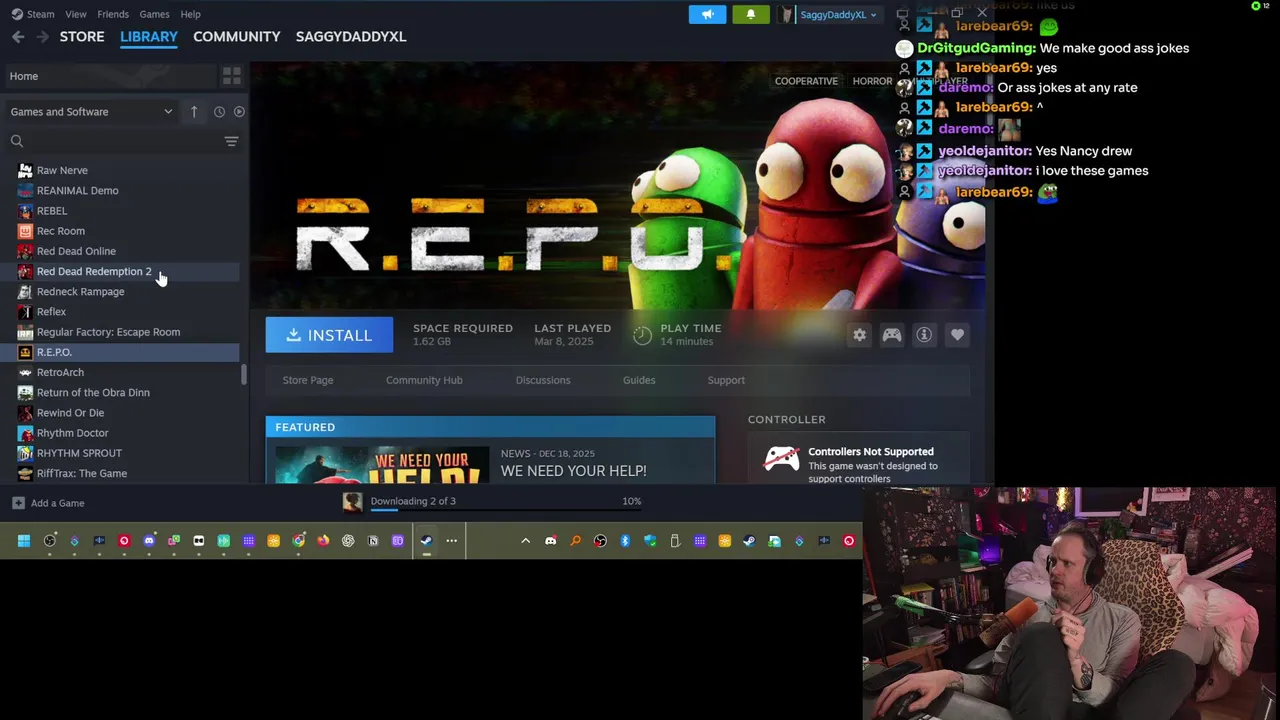Image resolution: width=1280 pixels, height=720 pixels.
Task: Open the advanced filters icon beside search
Action: click(231, 141)
